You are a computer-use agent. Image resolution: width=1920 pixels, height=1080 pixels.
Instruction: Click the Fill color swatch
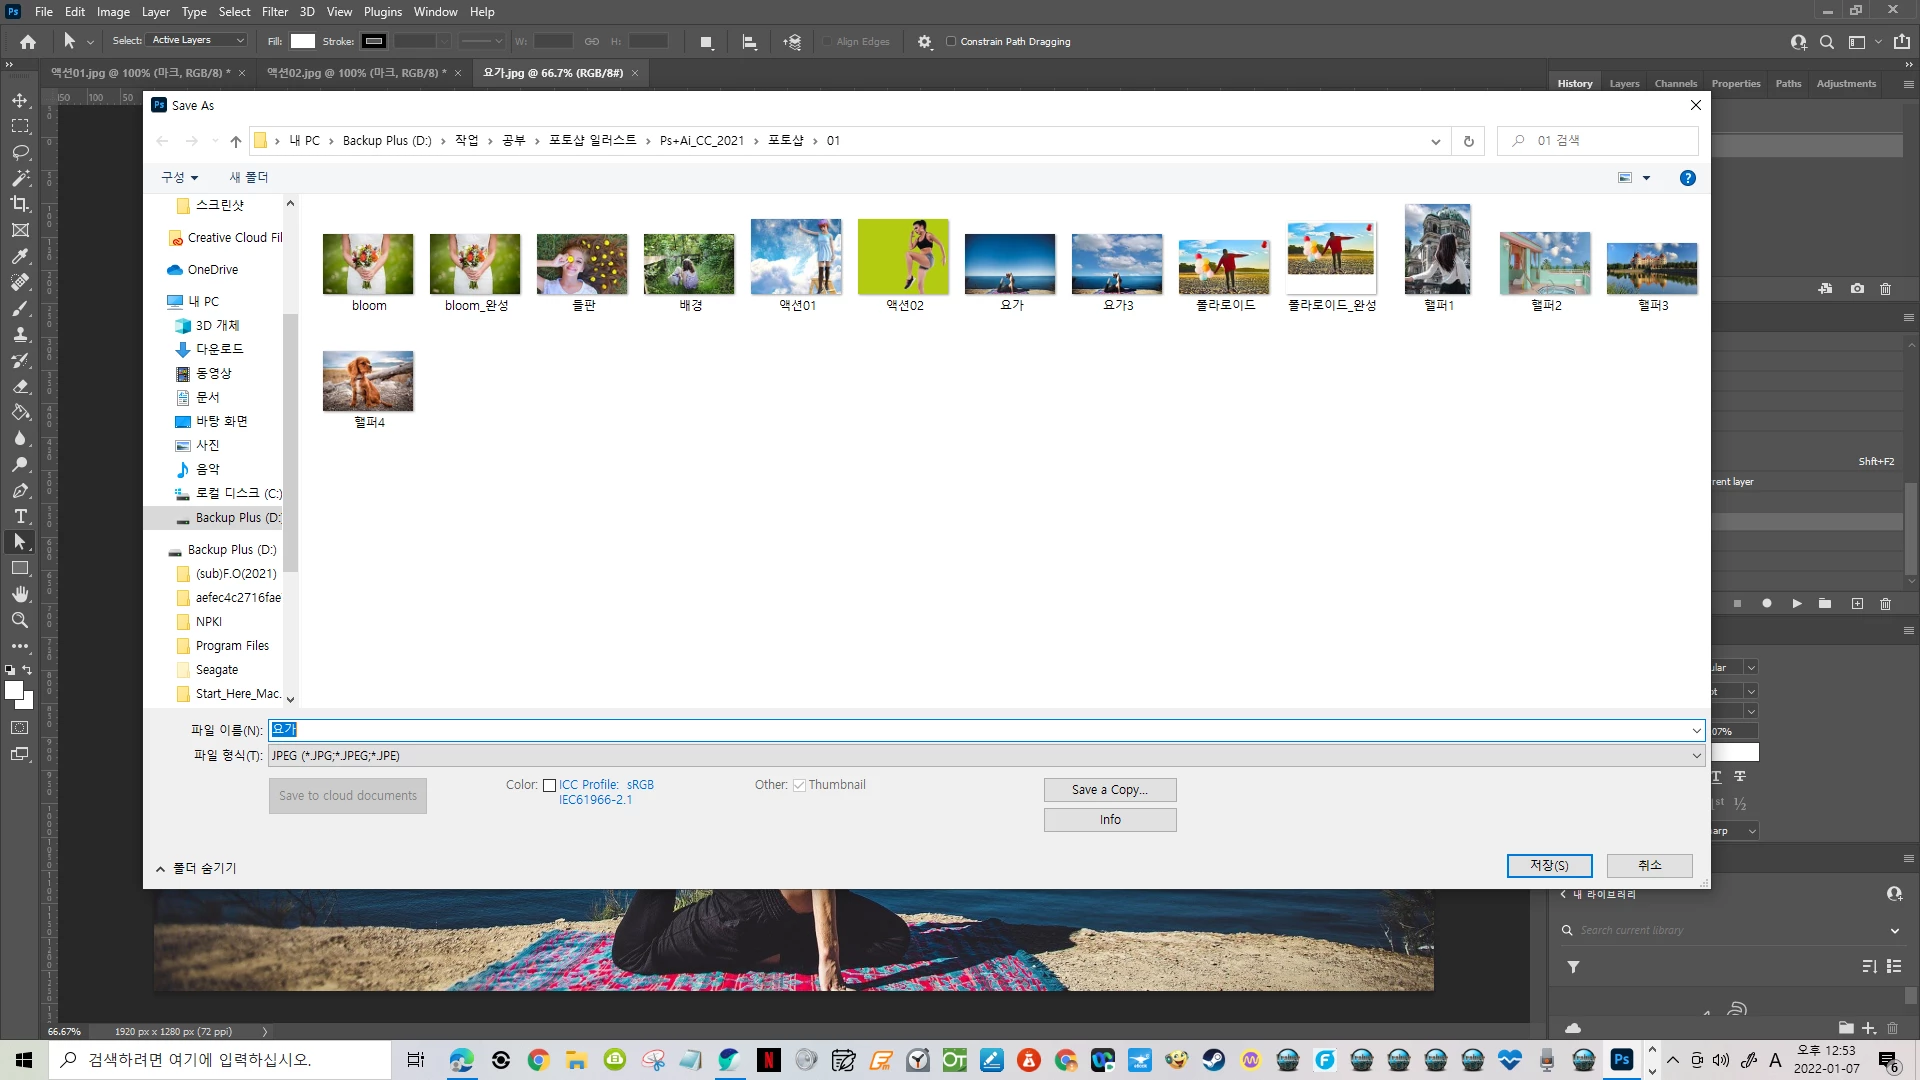click(303, 41)
